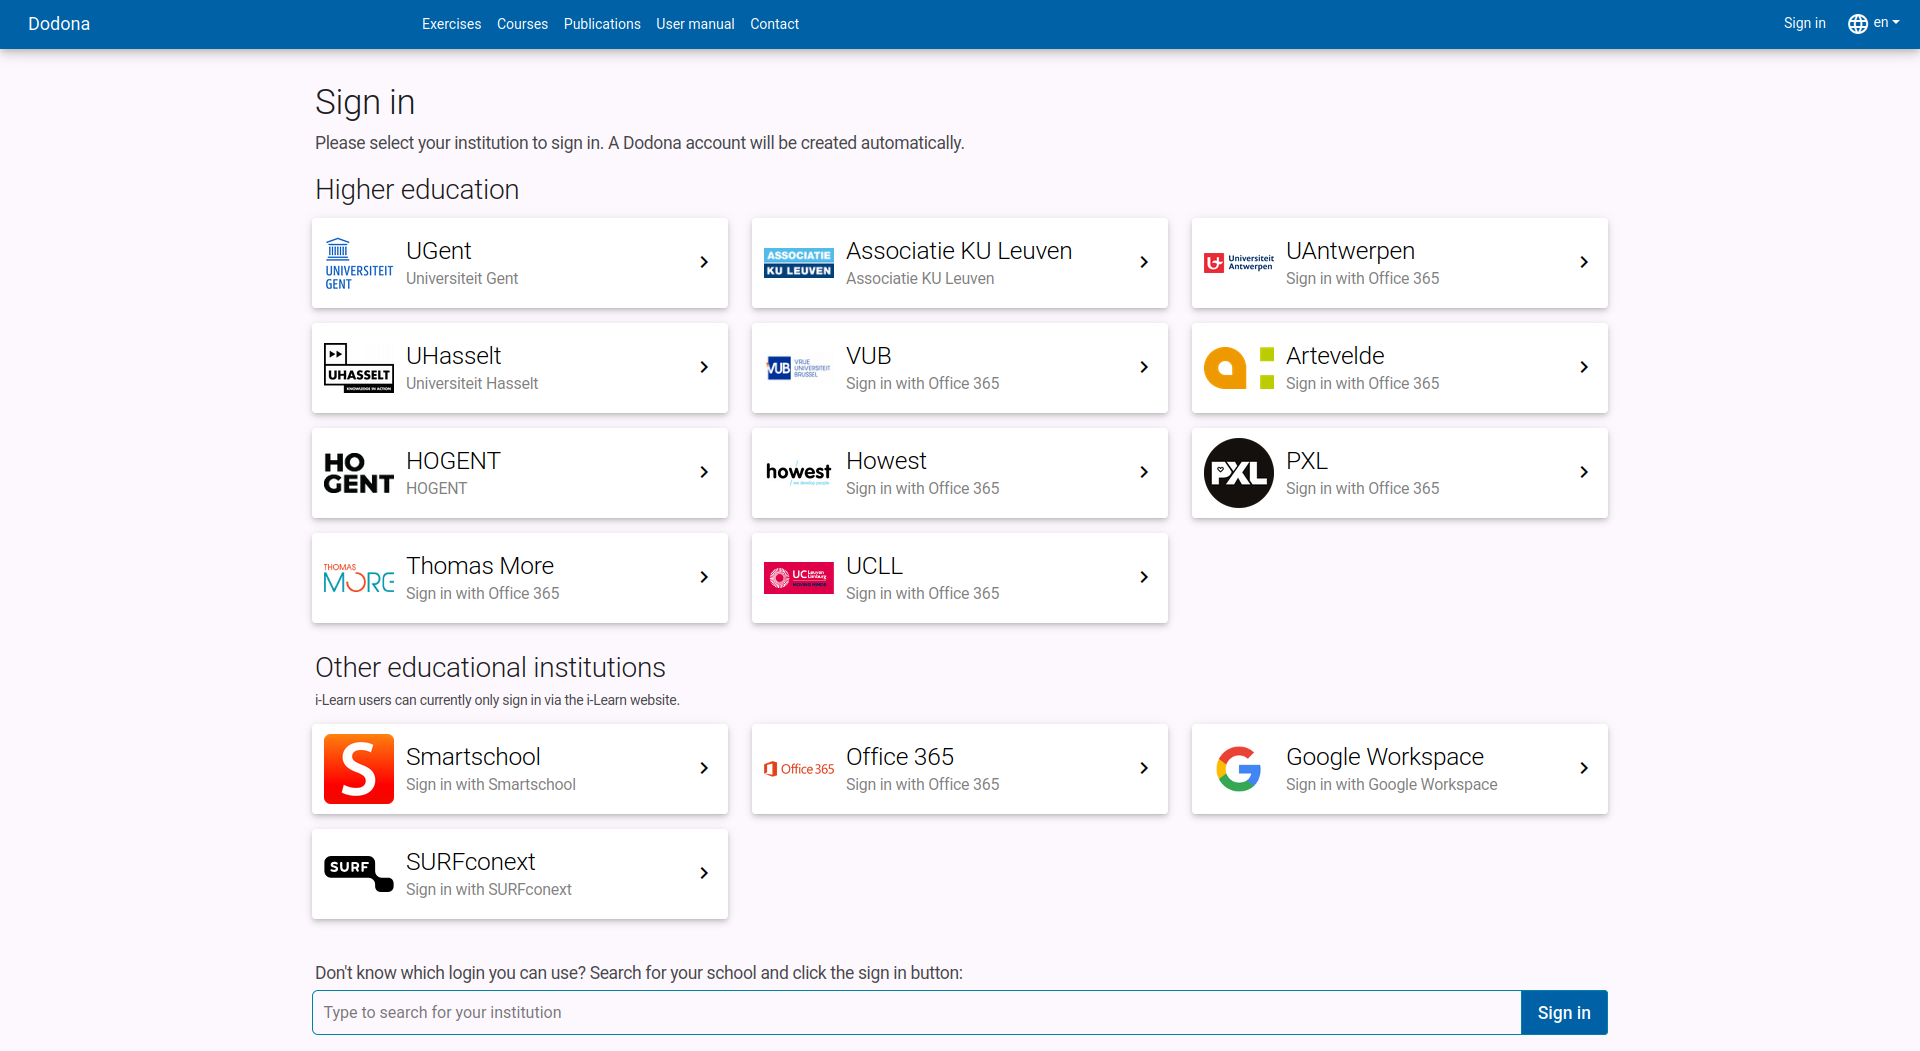Viewport: 1920px width, 1051px height.
Task: Click the chevron on VUB card
Action: [x=1144, y=367]
